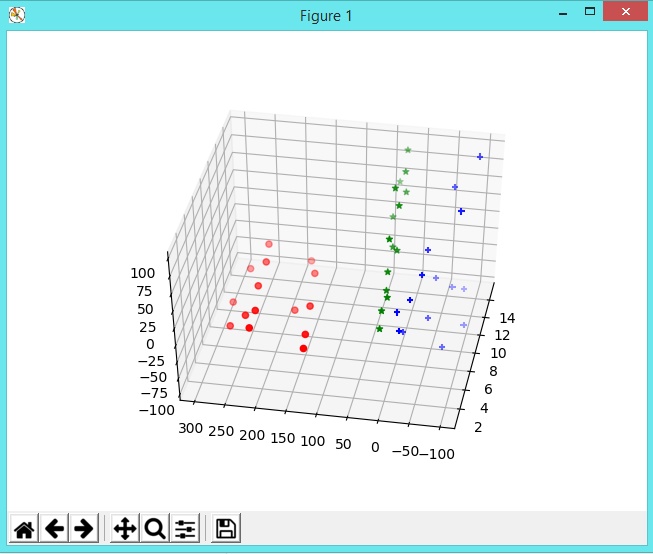Click the z-axis label "−100"
This screenshot has height=554, width=653.
(x=157, y=410)
